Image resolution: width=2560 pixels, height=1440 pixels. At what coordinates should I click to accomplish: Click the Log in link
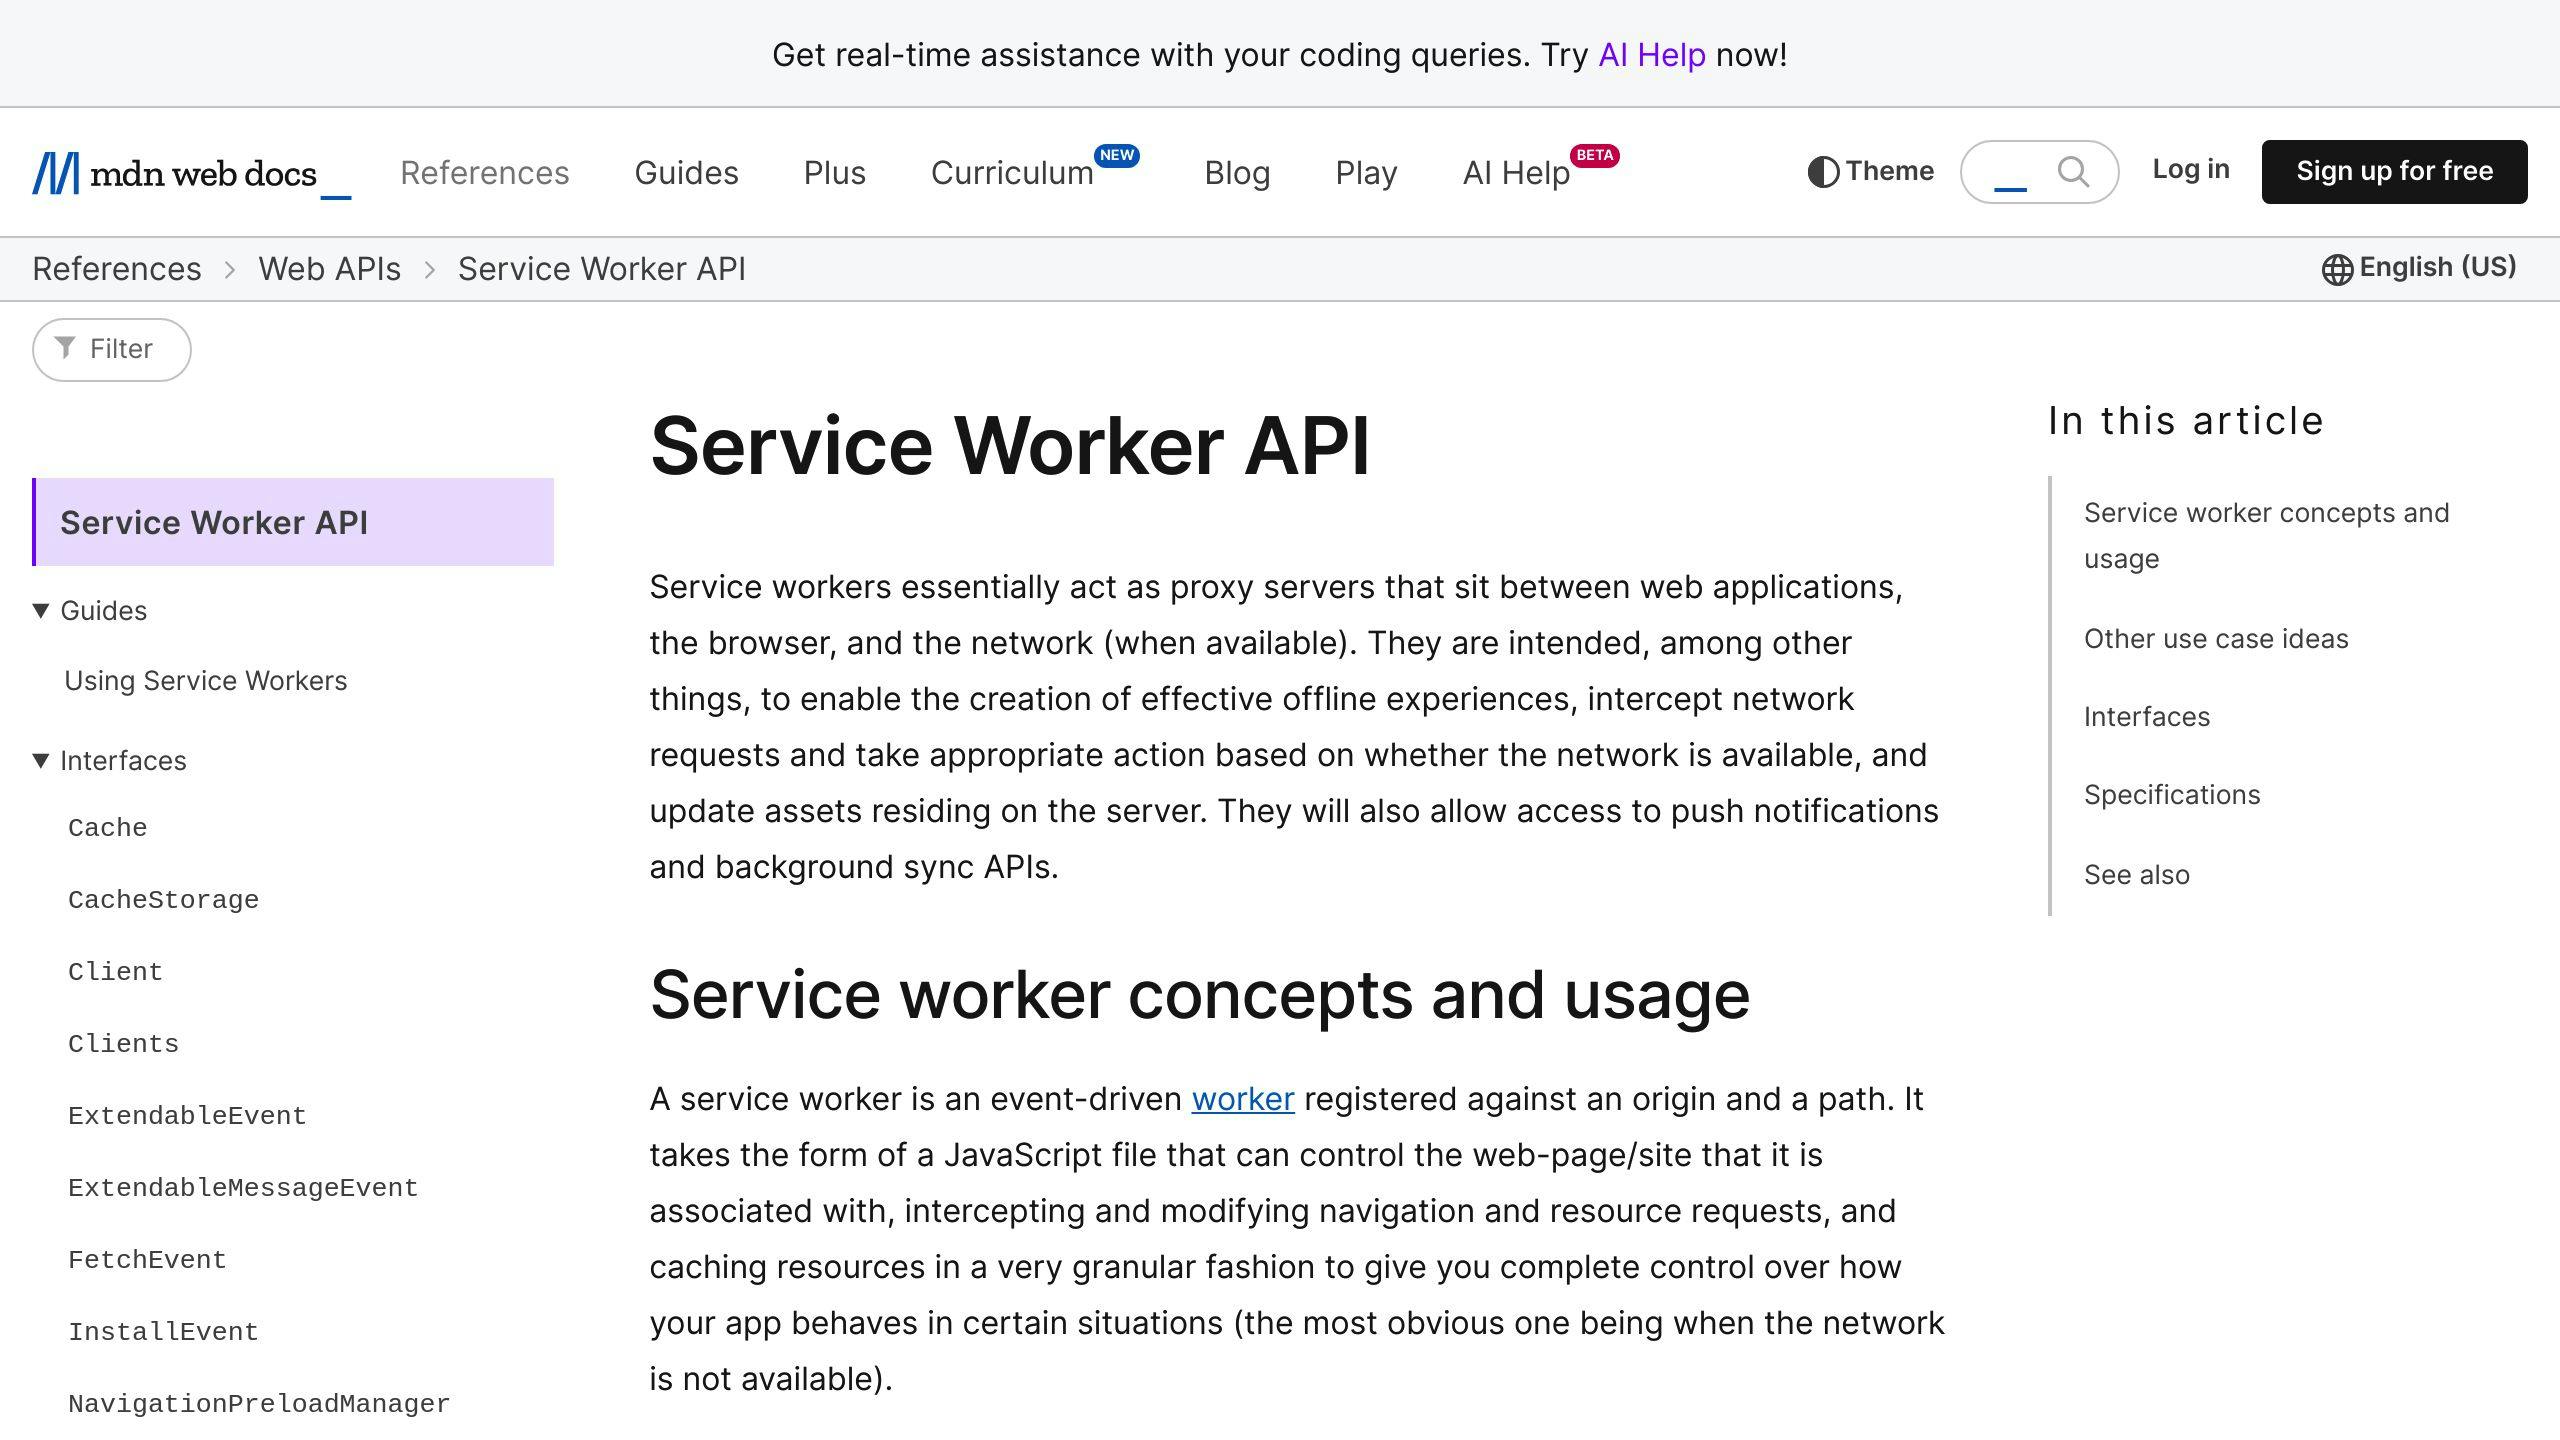2190,170
